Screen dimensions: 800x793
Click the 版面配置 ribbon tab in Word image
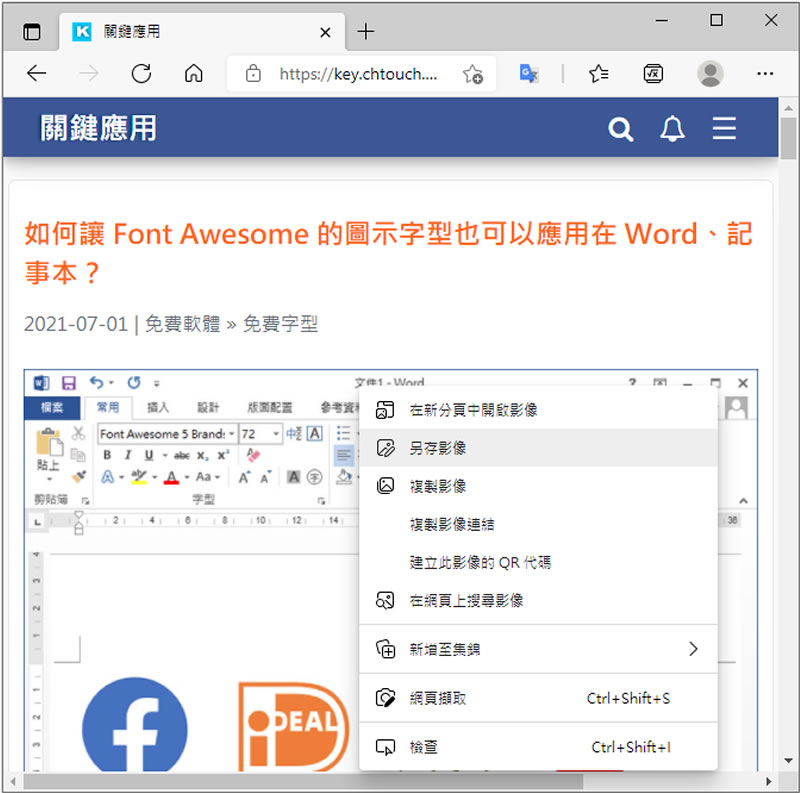(270, 407)
